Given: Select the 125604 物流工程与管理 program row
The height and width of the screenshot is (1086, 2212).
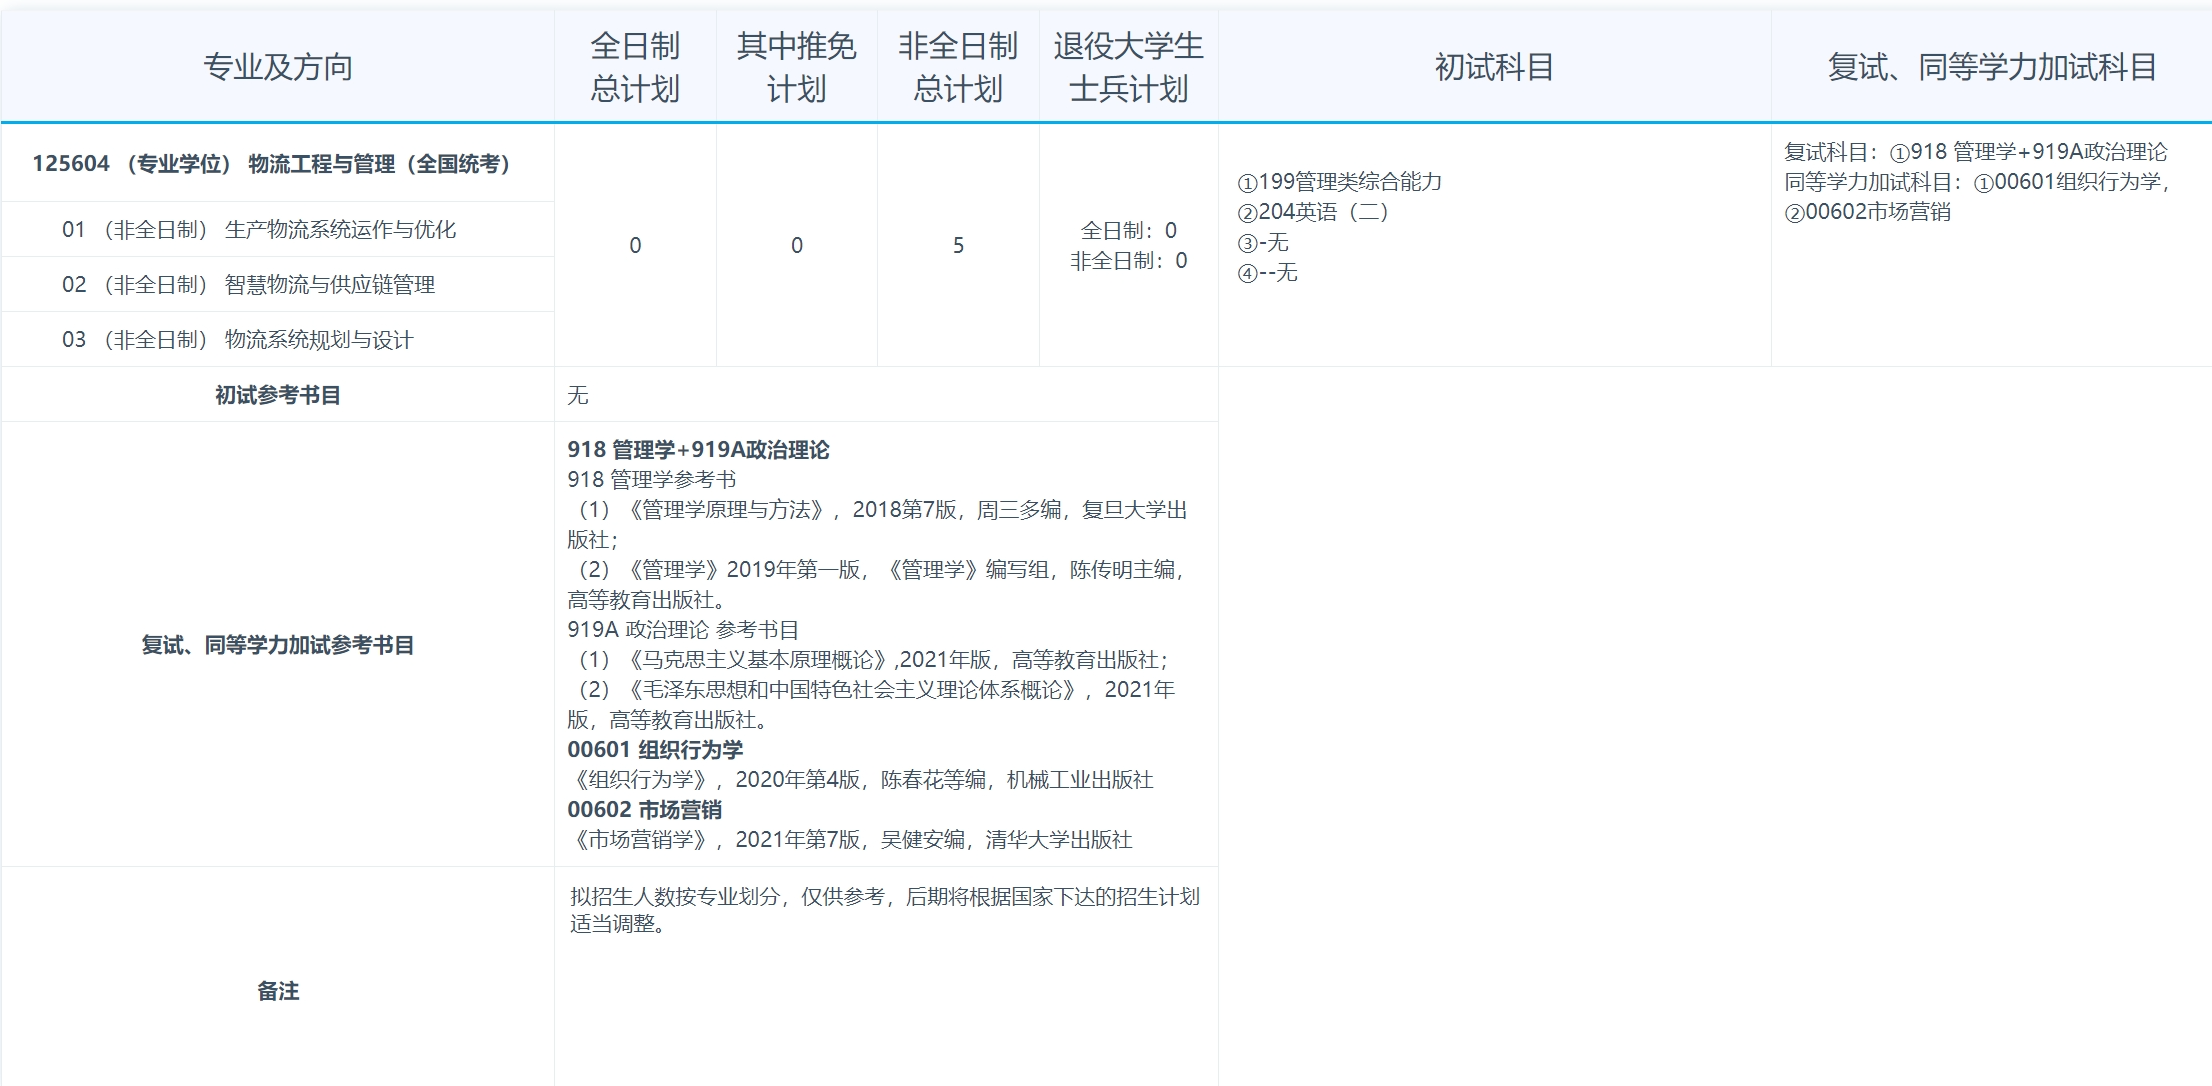Looking at the screenshot, I should (271, 163).
